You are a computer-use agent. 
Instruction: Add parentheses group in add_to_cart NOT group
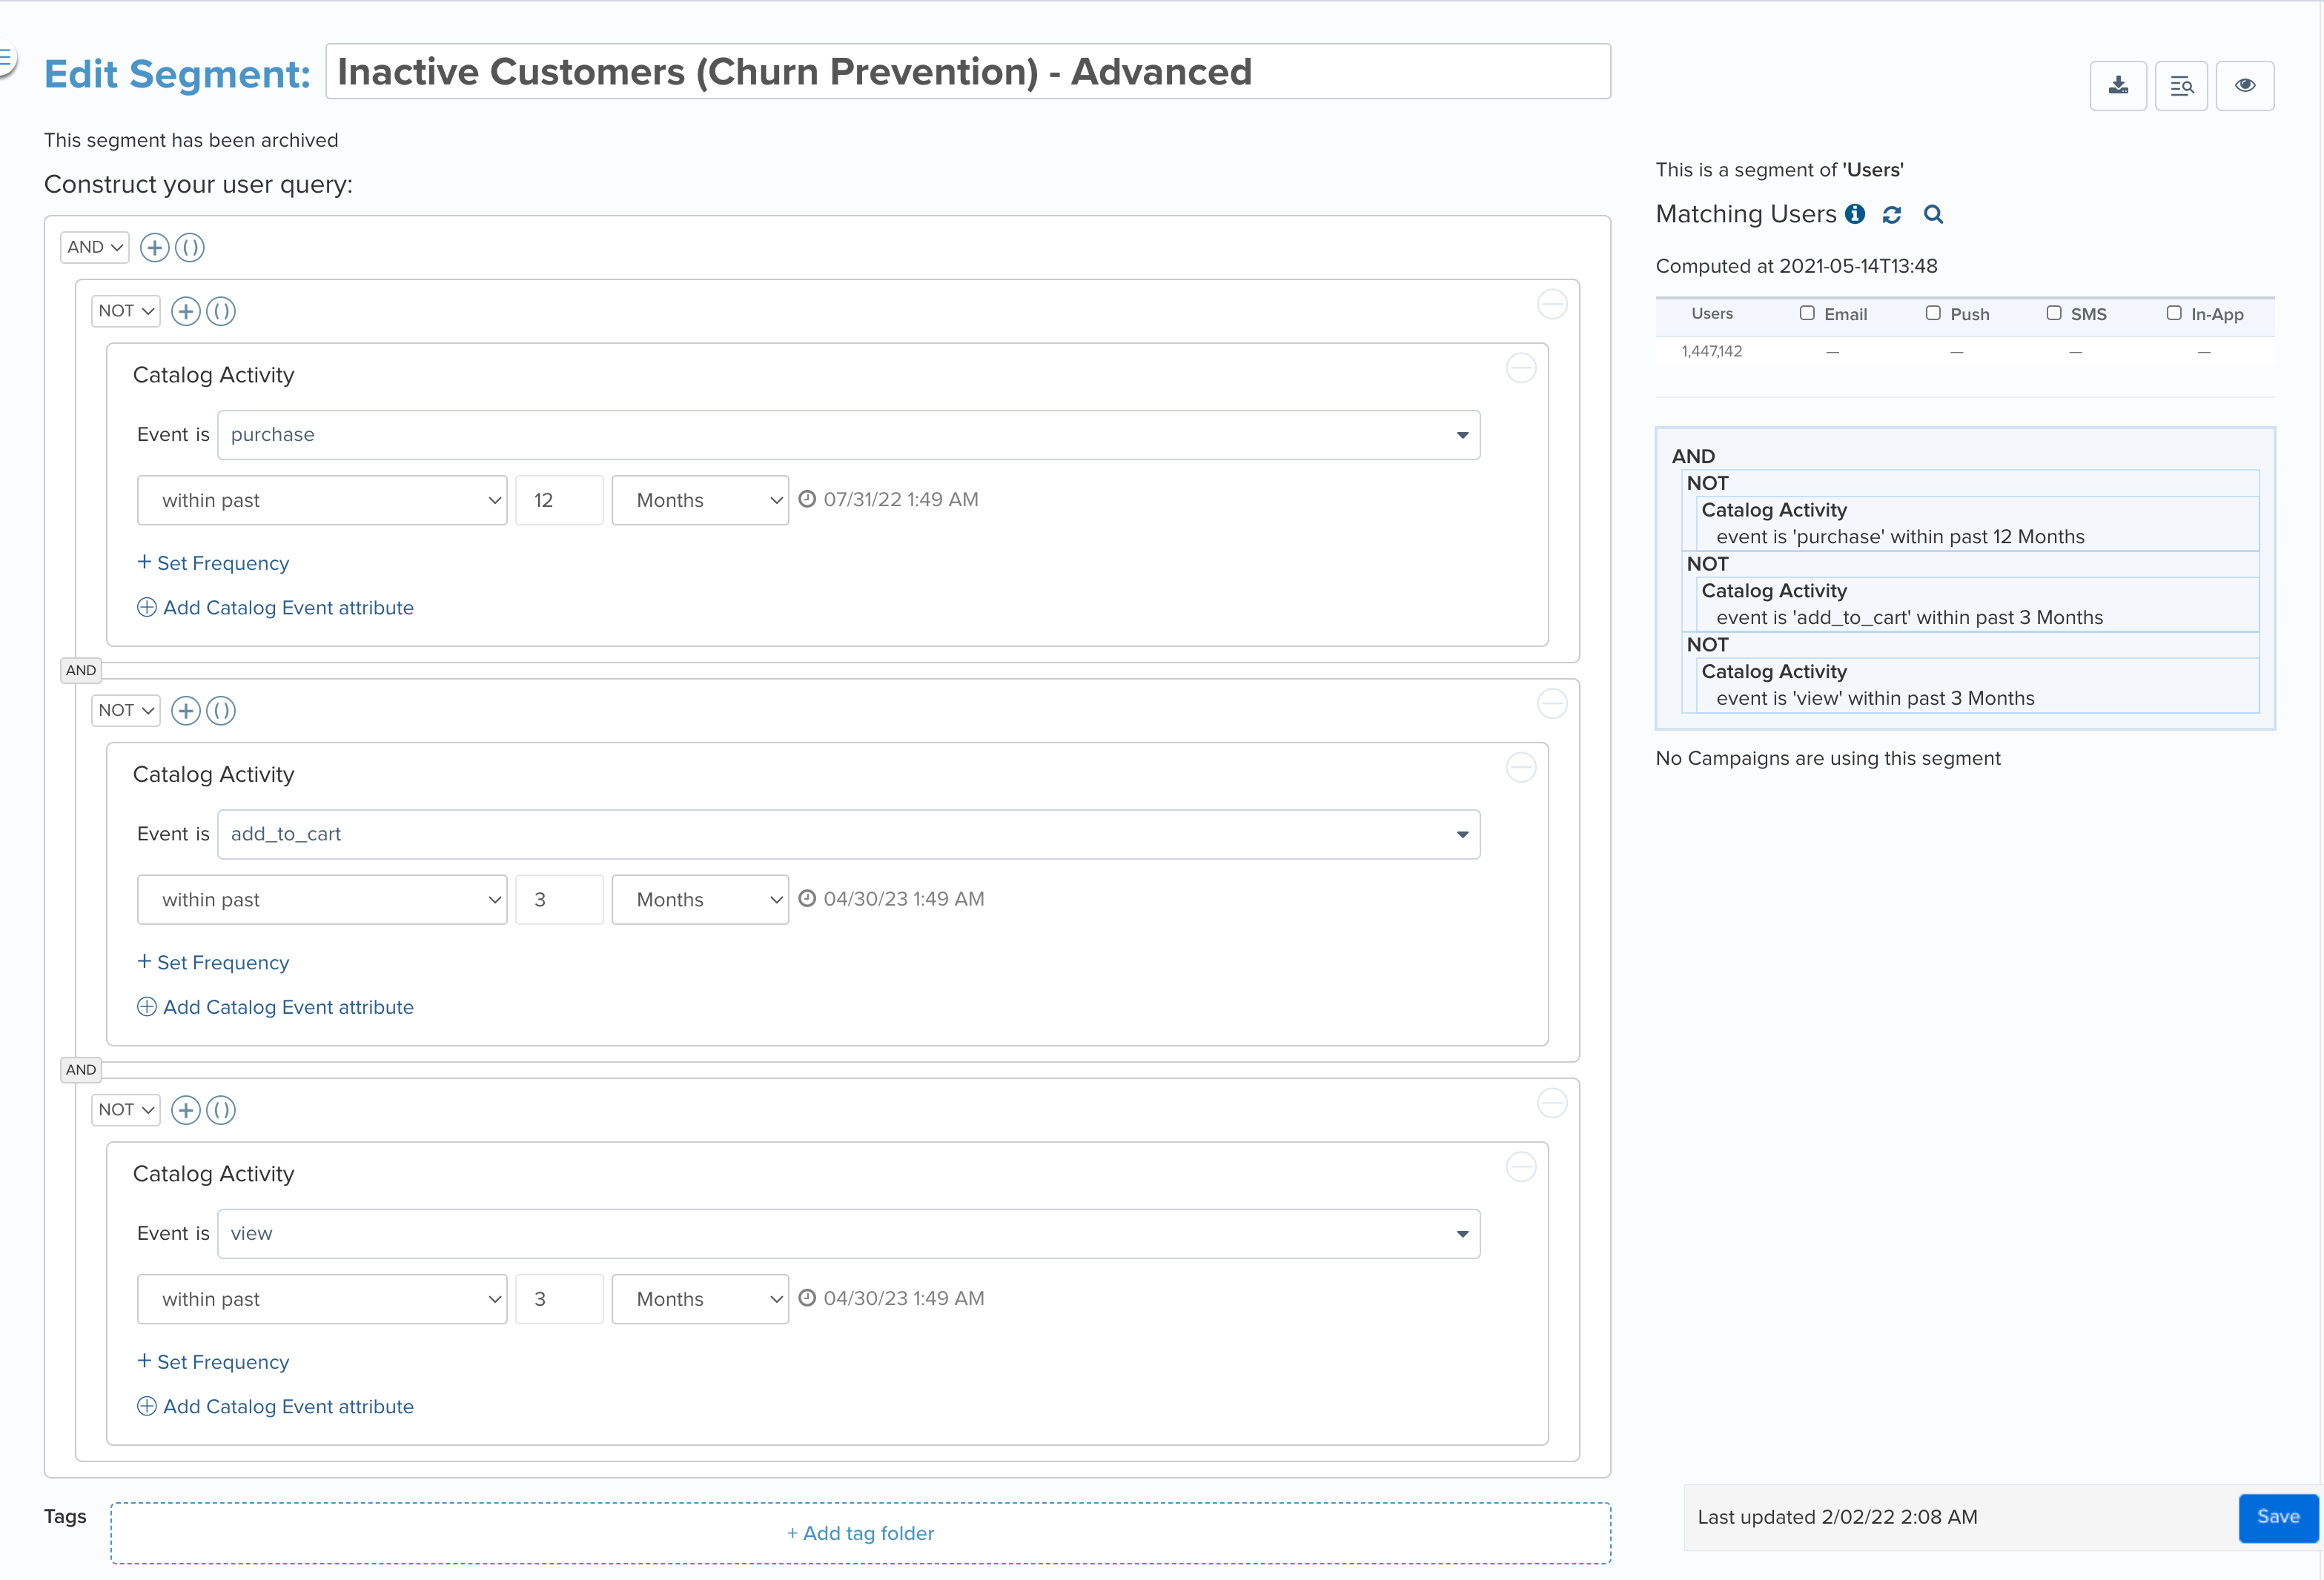point(221,711)
